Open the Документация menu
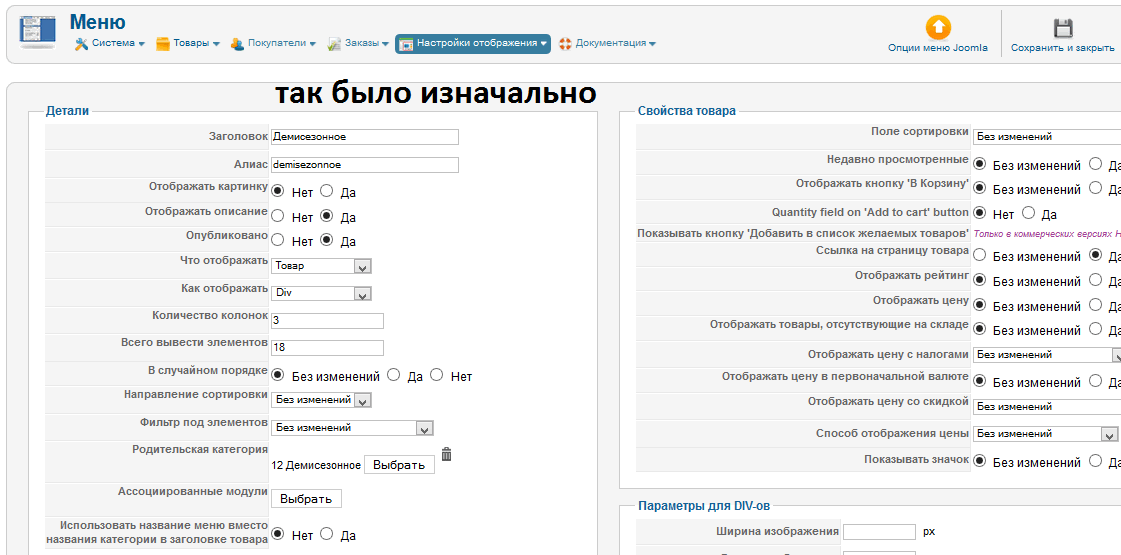This screenshot has width=1121, height=555. [x=607, y=43]
